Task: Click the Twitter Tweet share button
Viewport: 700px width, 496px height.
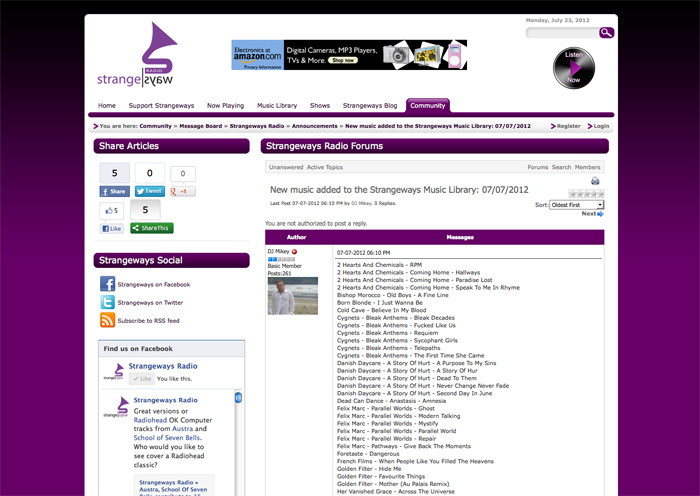Action: tap(148, 191)
